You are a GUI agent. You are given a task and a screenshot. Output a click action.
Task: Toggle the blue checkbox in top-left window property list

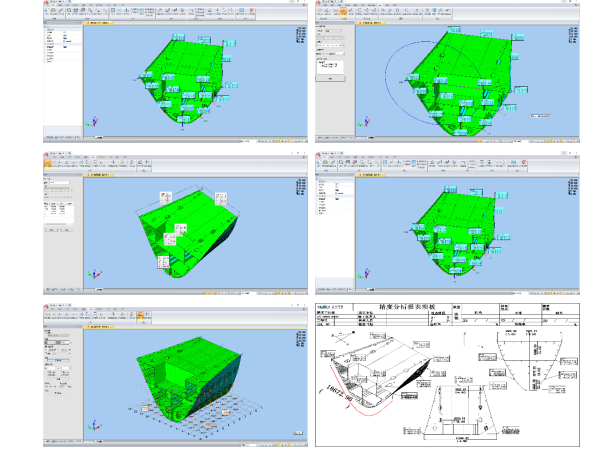[x=64, y=41]
